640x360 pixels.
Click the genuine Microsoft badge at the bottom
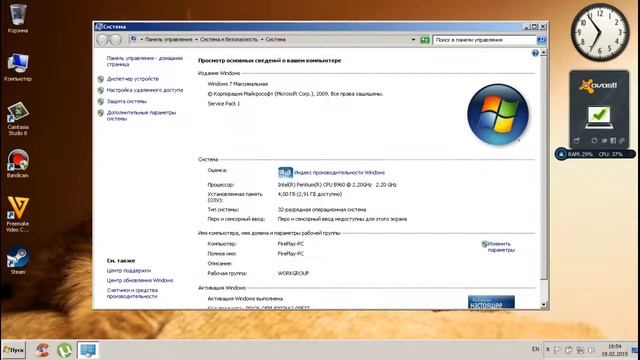click(491, 302)
